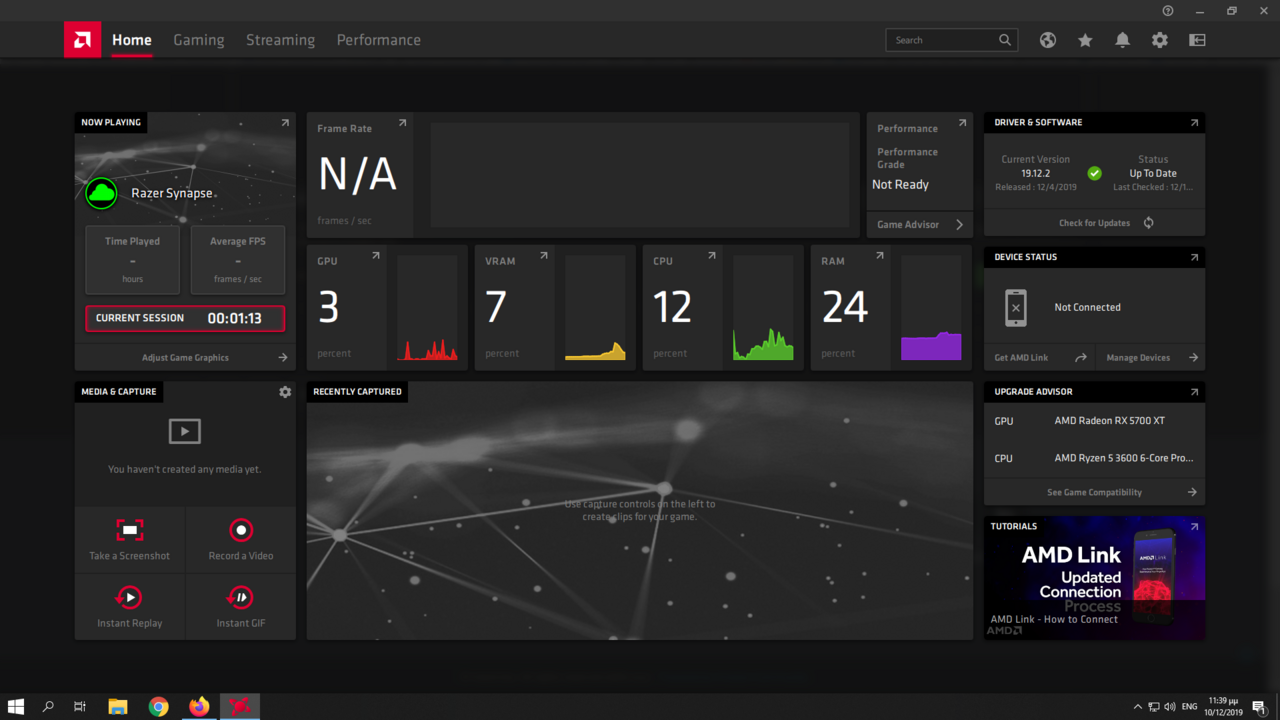Expand the RAM usage tile
1280x720 pixels.
880,256
